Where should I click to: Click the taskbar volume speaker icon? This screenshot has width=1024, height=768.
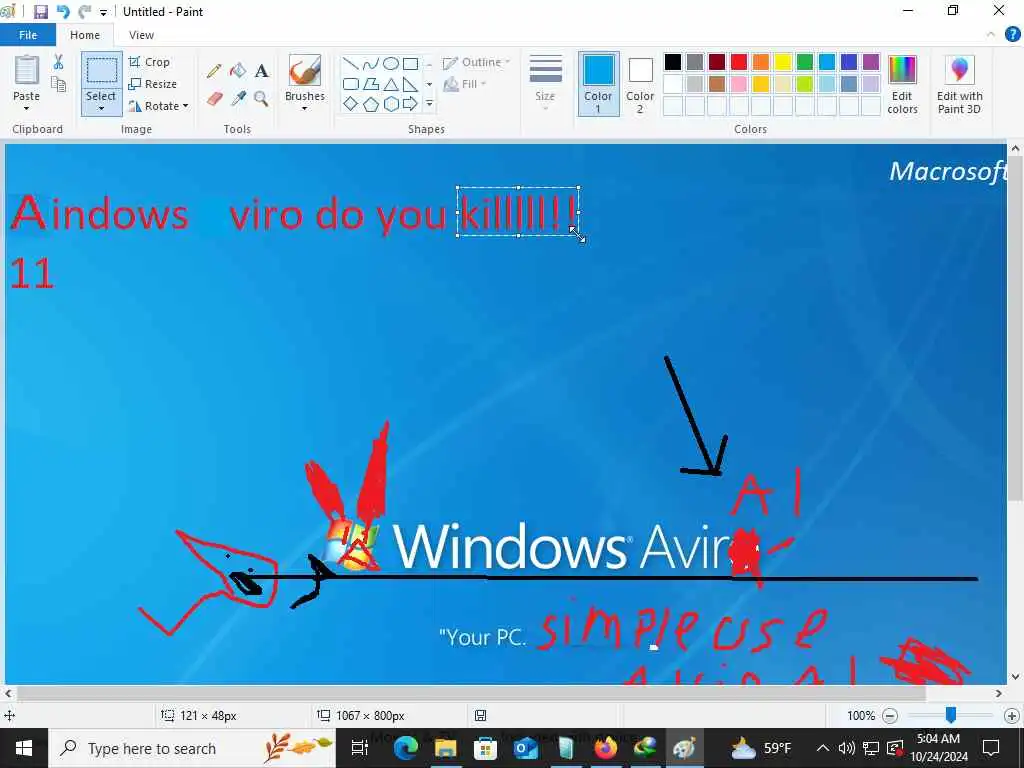tap(846, 748)
